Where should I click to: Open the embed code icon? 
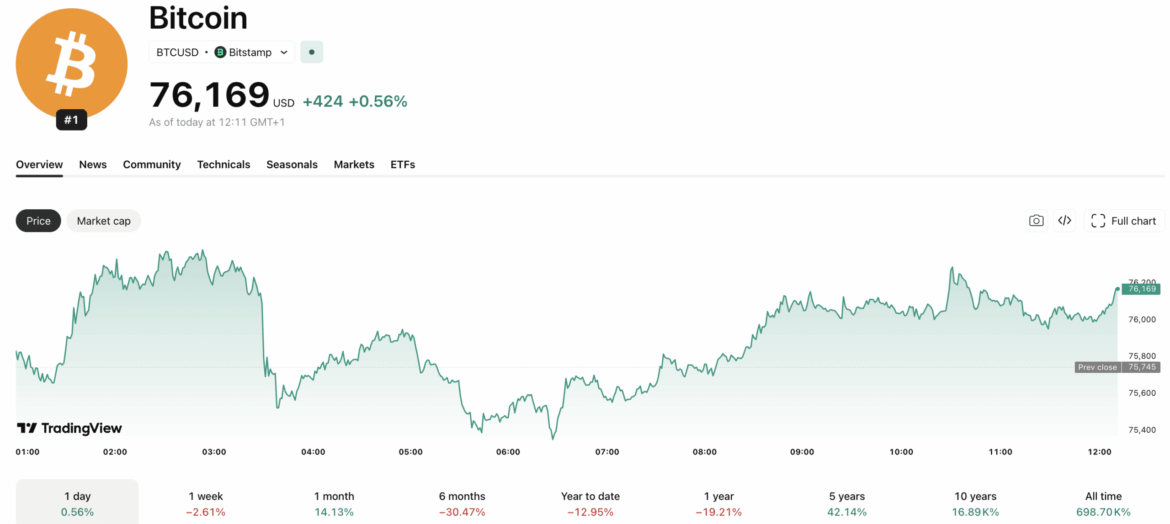pos(1065,221)
